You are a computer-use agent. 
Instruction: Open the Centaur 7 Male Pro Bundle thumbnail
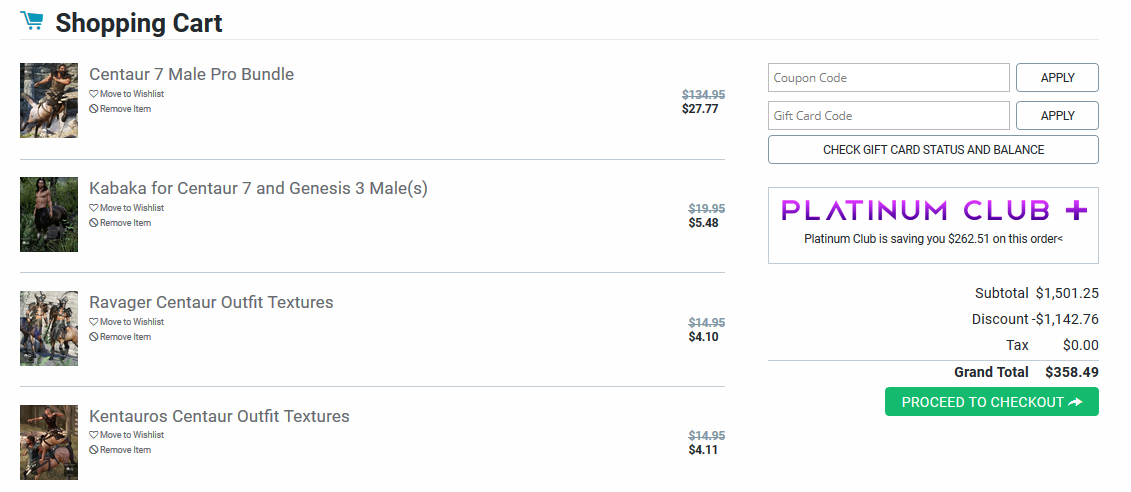(x=49, y=100)
